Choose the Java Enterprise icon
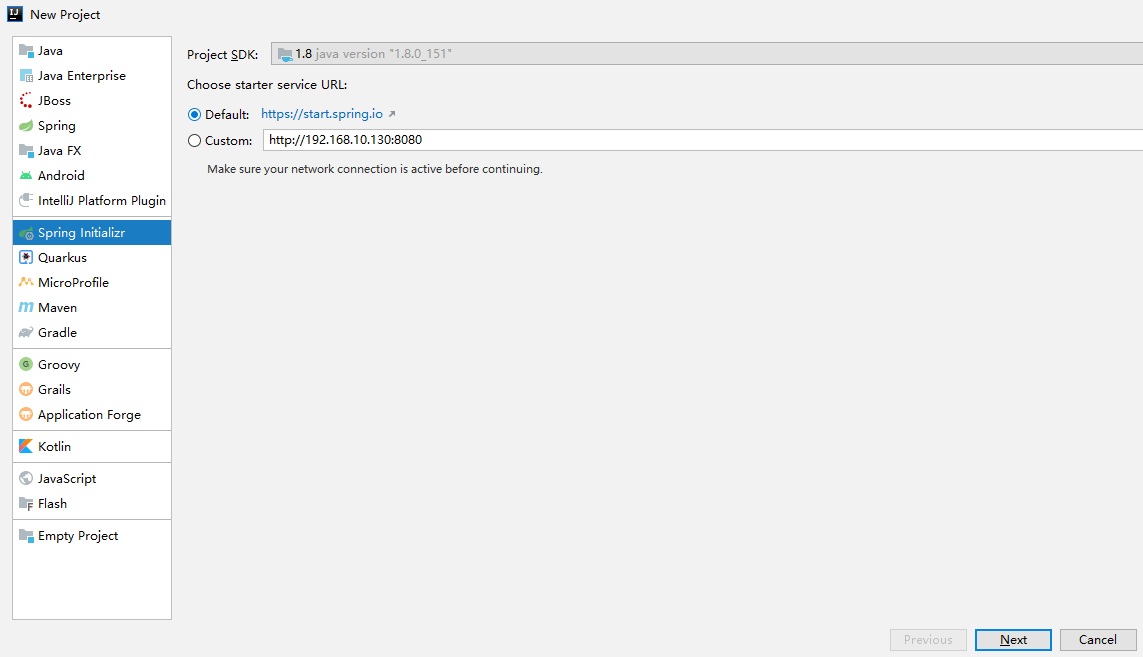This screenshot has height=657, width=1143. point(26,76)
